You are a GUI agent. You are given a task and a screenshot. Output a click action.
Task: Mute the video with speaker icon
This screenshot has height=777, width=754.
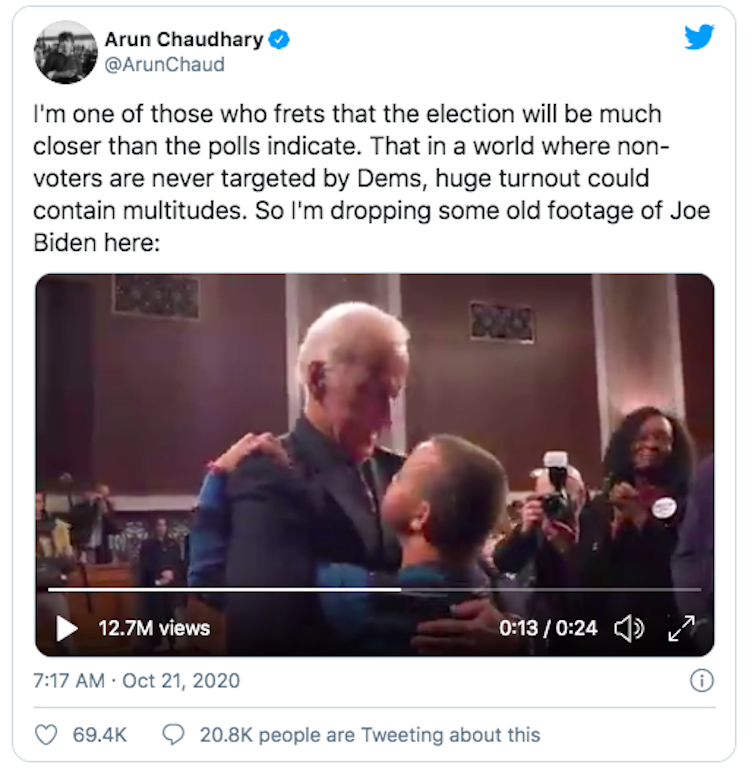(628, 628)
